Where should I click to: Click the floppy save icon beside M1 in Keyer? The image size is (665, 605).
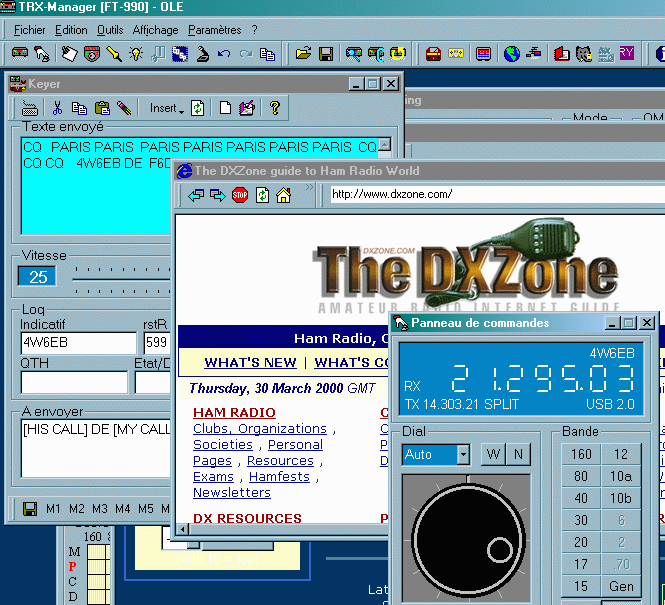[30, 508]
